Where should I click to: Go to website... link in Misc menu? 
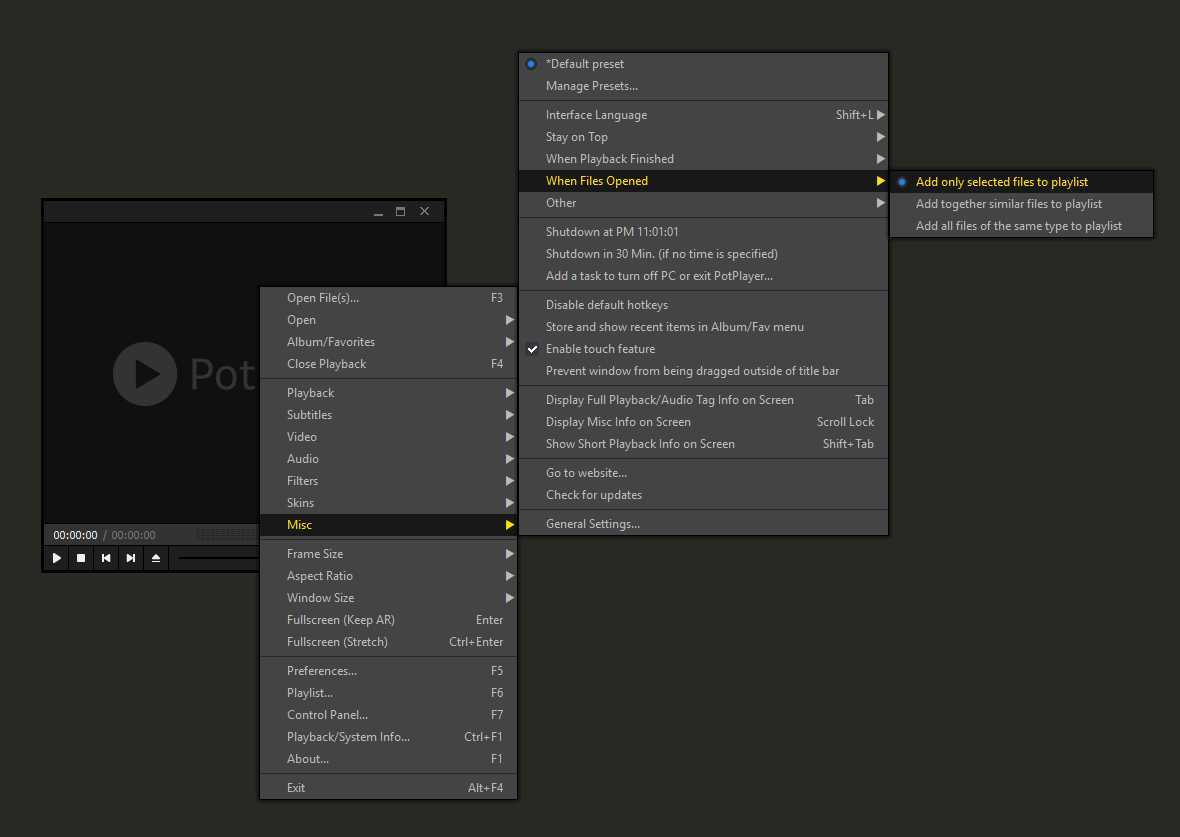(704, 473)
